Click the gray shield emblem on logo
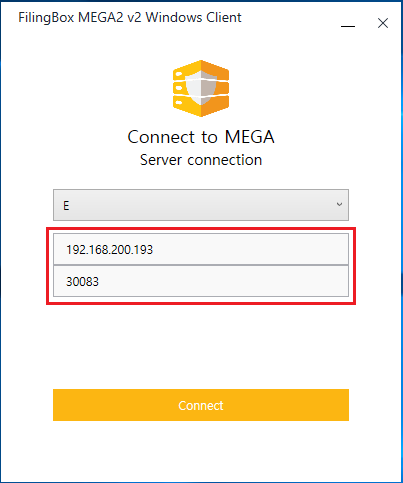403x483 pixels. click(201, 88)
